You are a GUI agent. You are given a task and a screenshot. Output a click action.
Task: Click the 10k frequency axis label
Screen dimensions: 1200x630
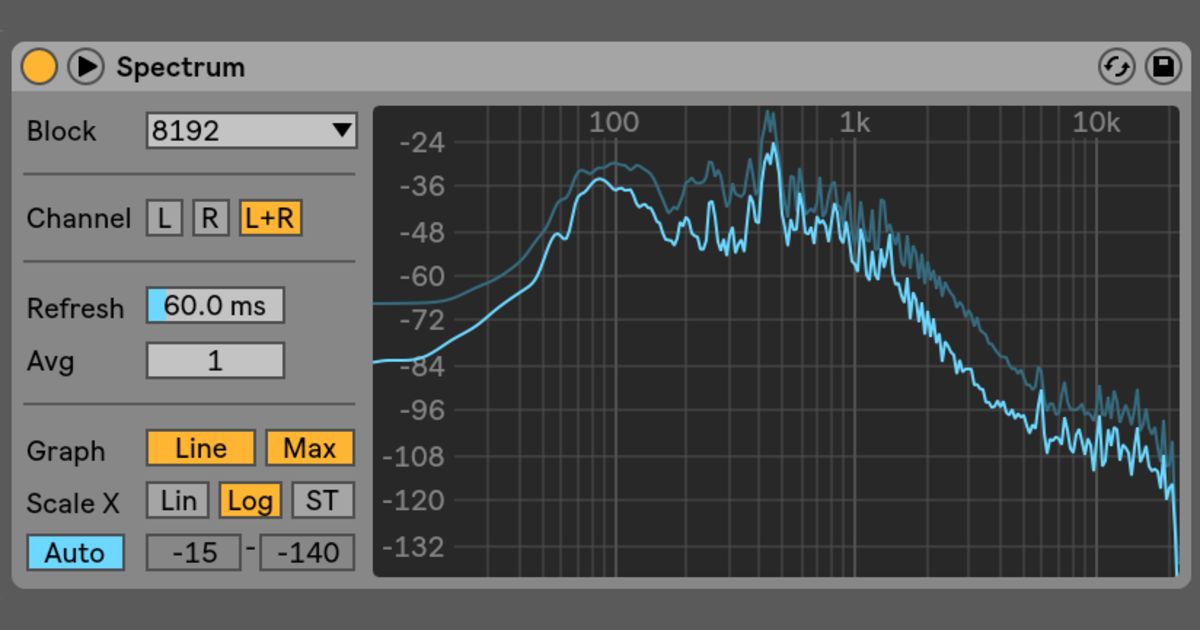[1096, 123]
